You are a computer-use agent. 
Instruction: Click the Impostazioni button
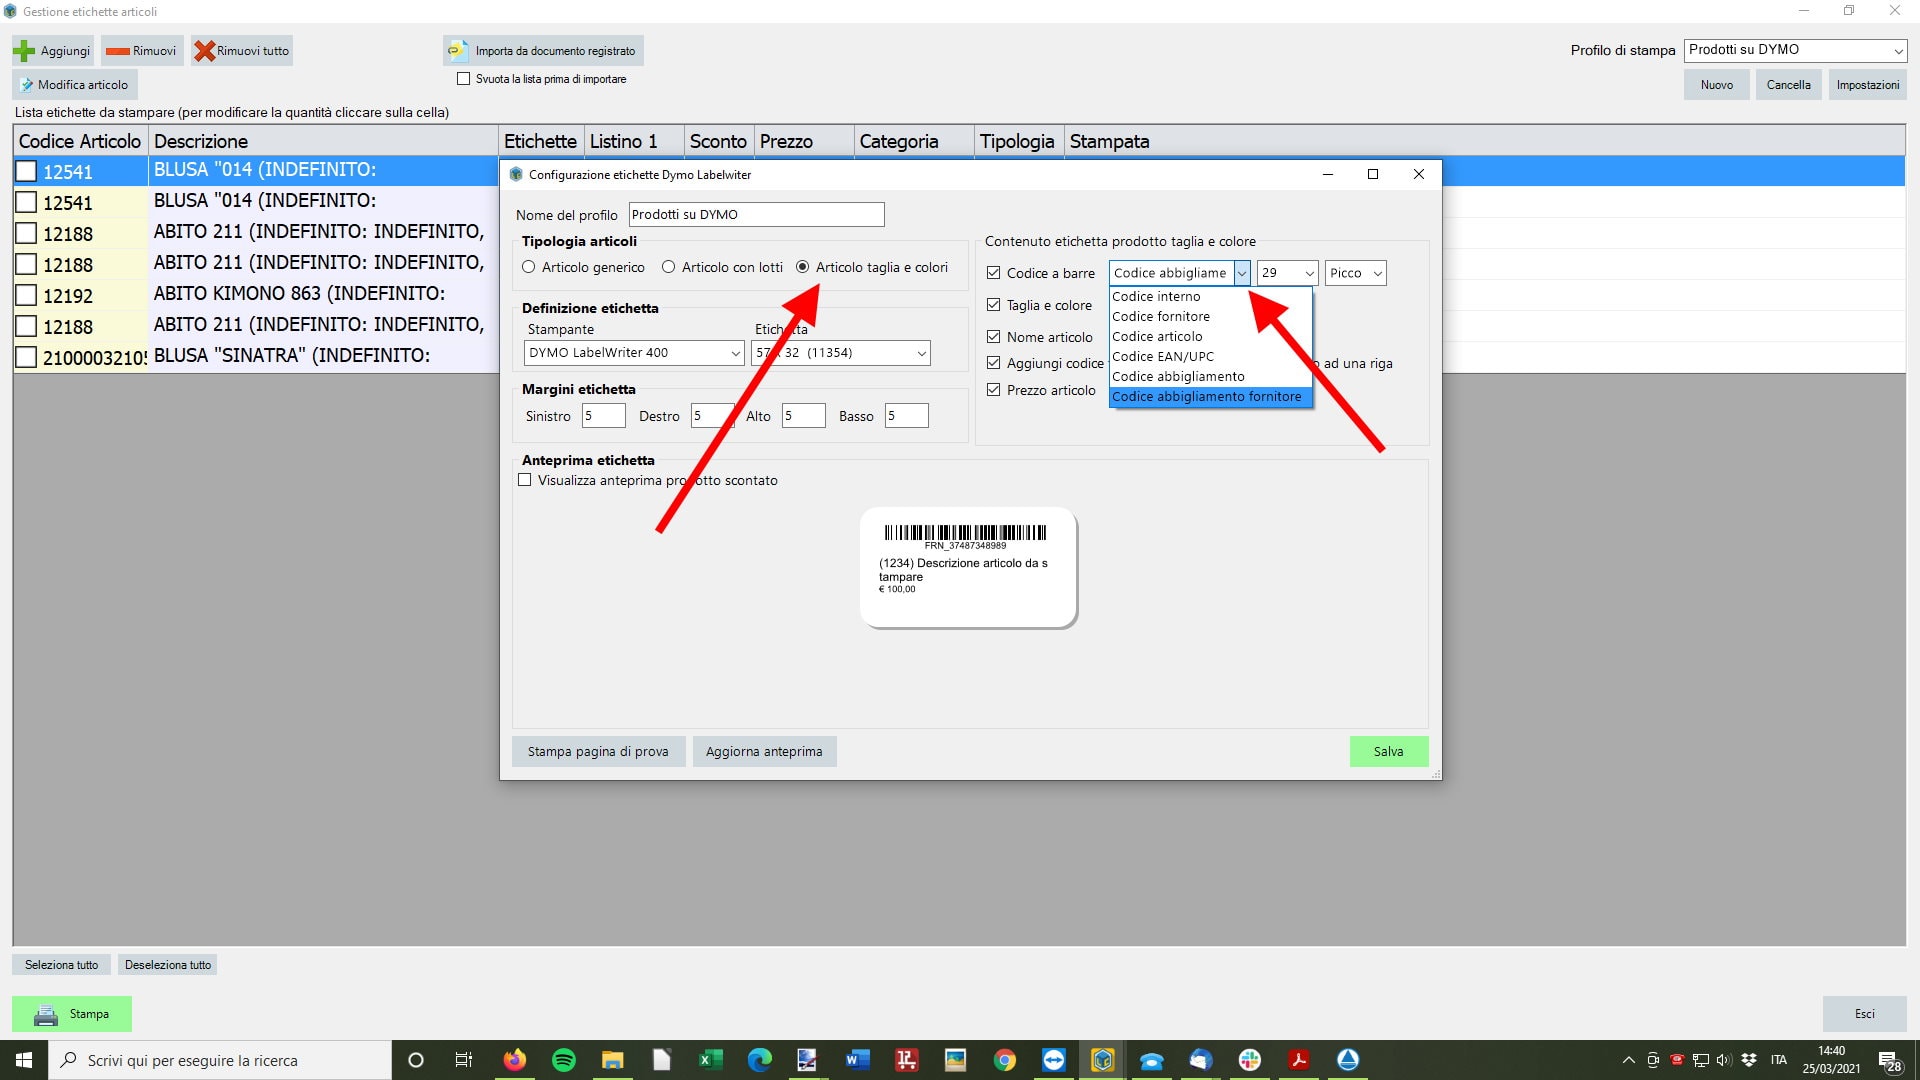pyautogui.click(x=1867, y=85)
